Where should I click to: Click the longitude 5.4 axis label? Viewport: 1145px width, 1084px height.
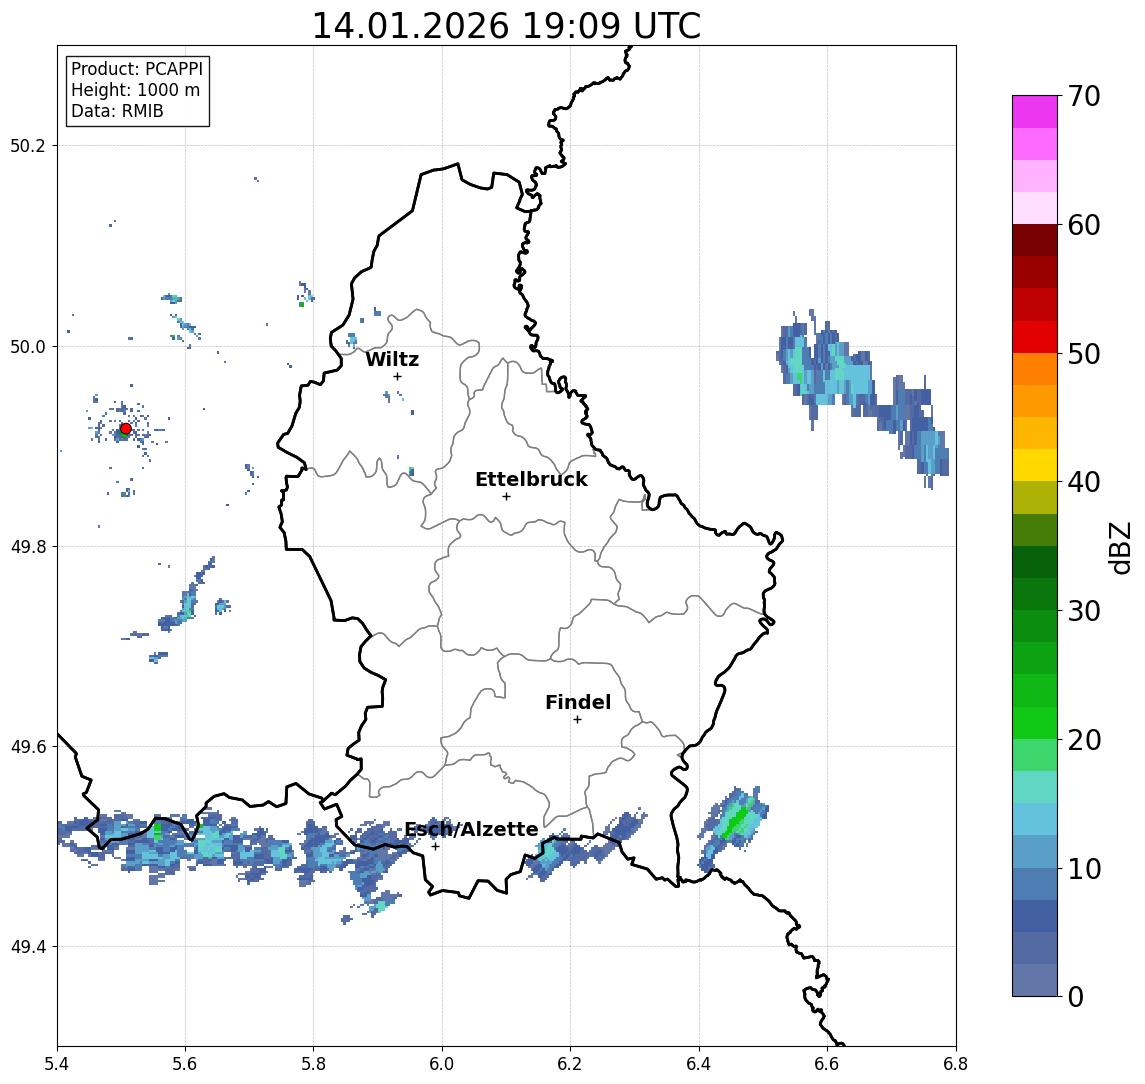point(57,1064)
